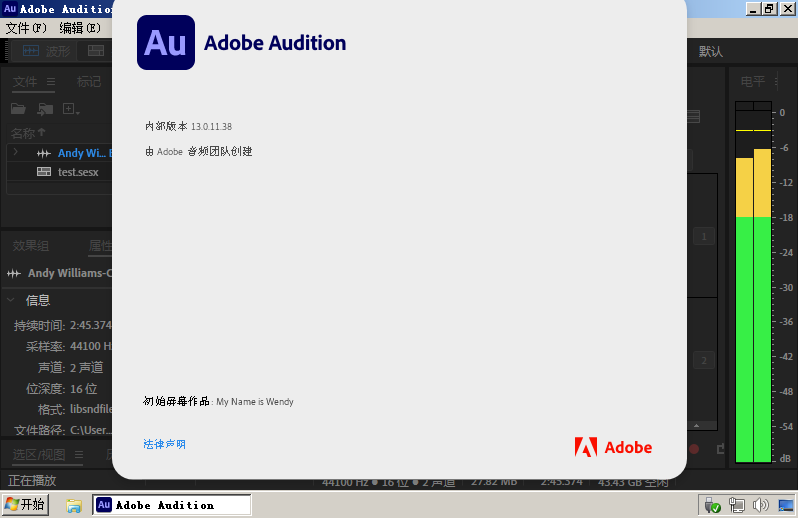Click My Name is Wendy credit text

pyautogui.click(x=255, y=401)
